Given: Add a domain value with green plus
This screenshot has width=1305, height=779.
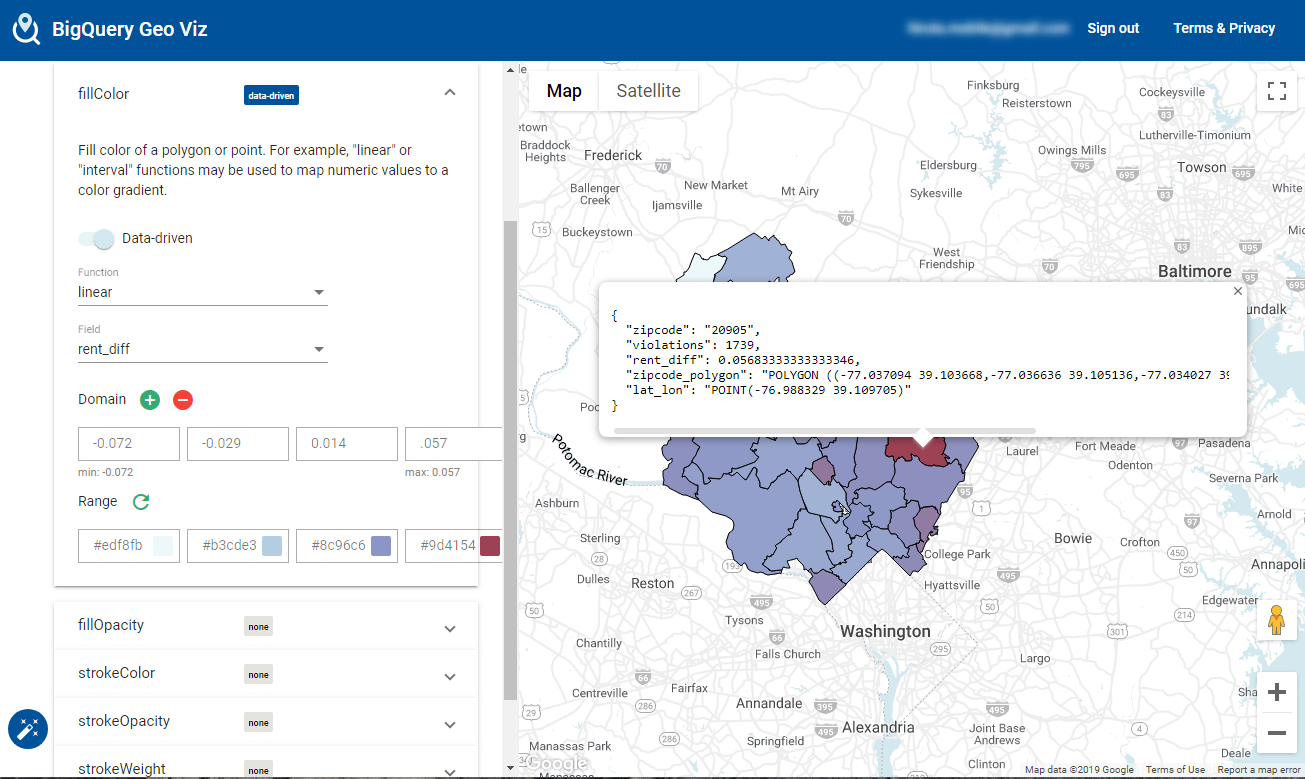Looking at the screenshot, I should coord(150,400).
